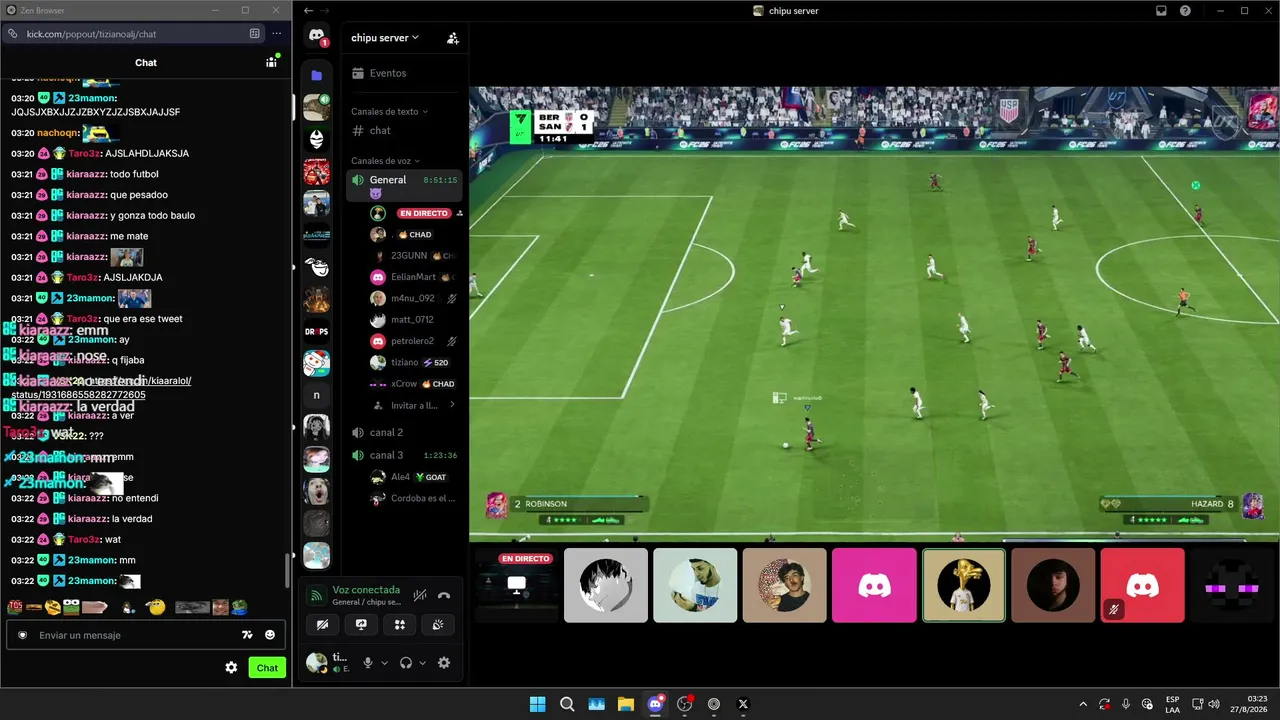Image resolution: width=1280 pixels, height=720 pixels.
Task: Disconnect from voice with hang-up icon
Action: point(444,595)
